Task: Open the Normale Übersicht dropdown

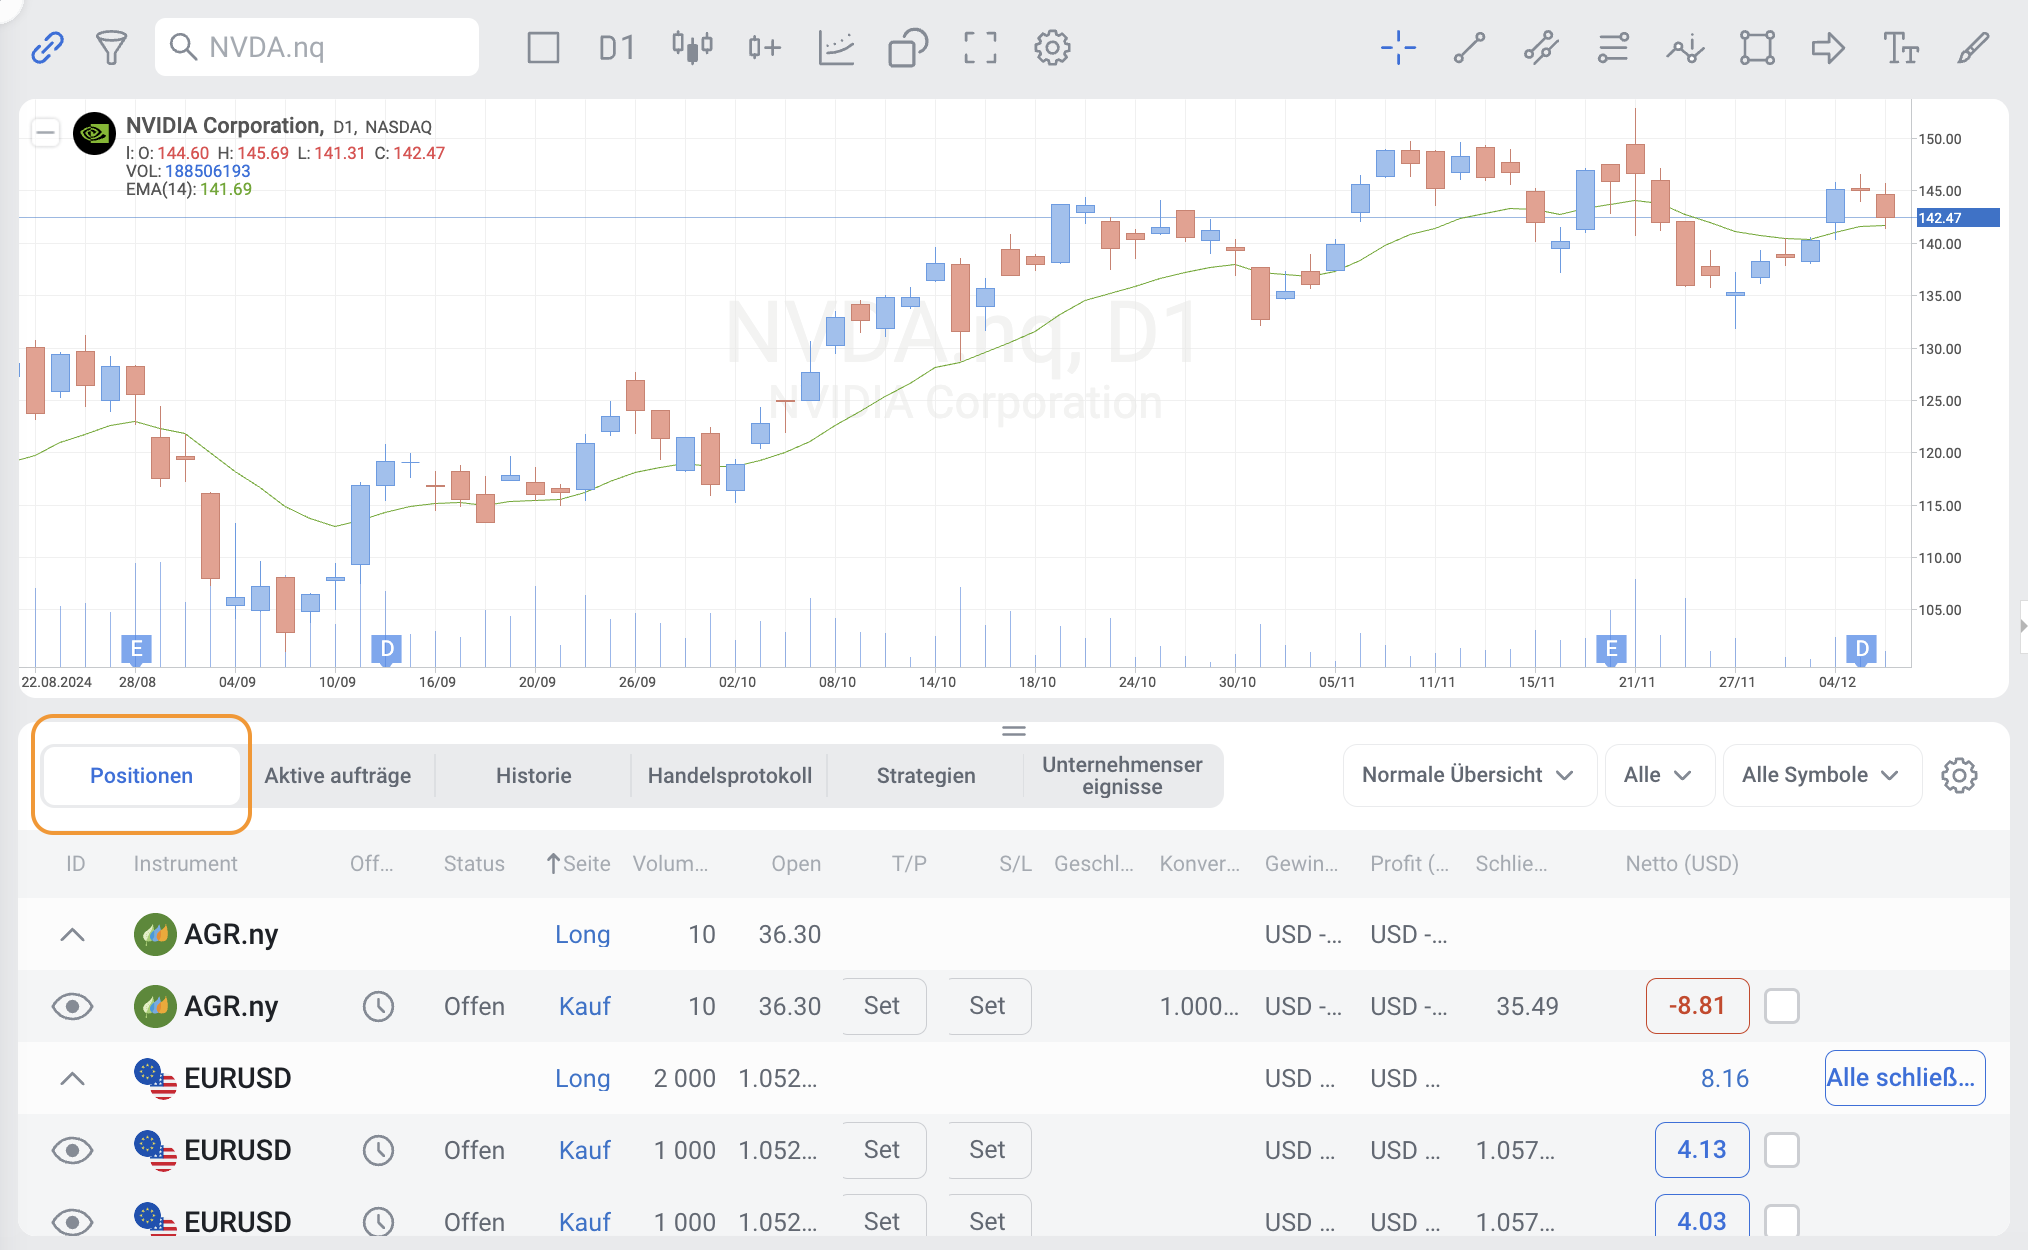Action: pos(1468,775)
